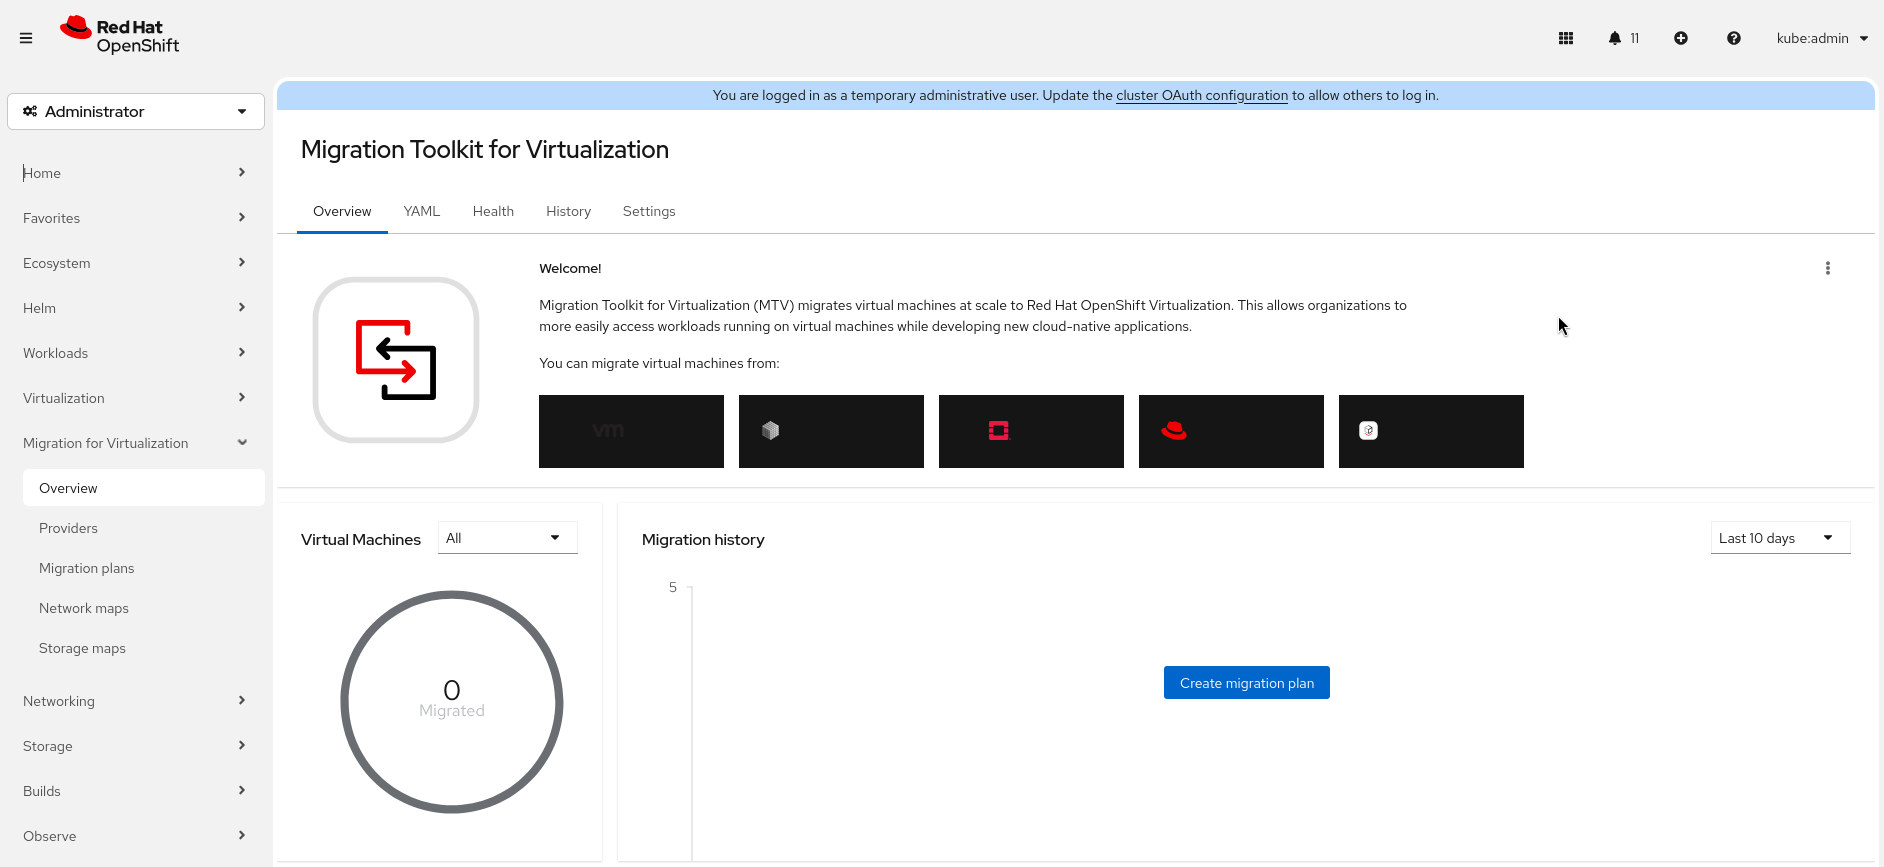Click the 'Migration Toolkit for Virtualization' page heading
The image size is (1884, 867).
[x=485, y=149]
